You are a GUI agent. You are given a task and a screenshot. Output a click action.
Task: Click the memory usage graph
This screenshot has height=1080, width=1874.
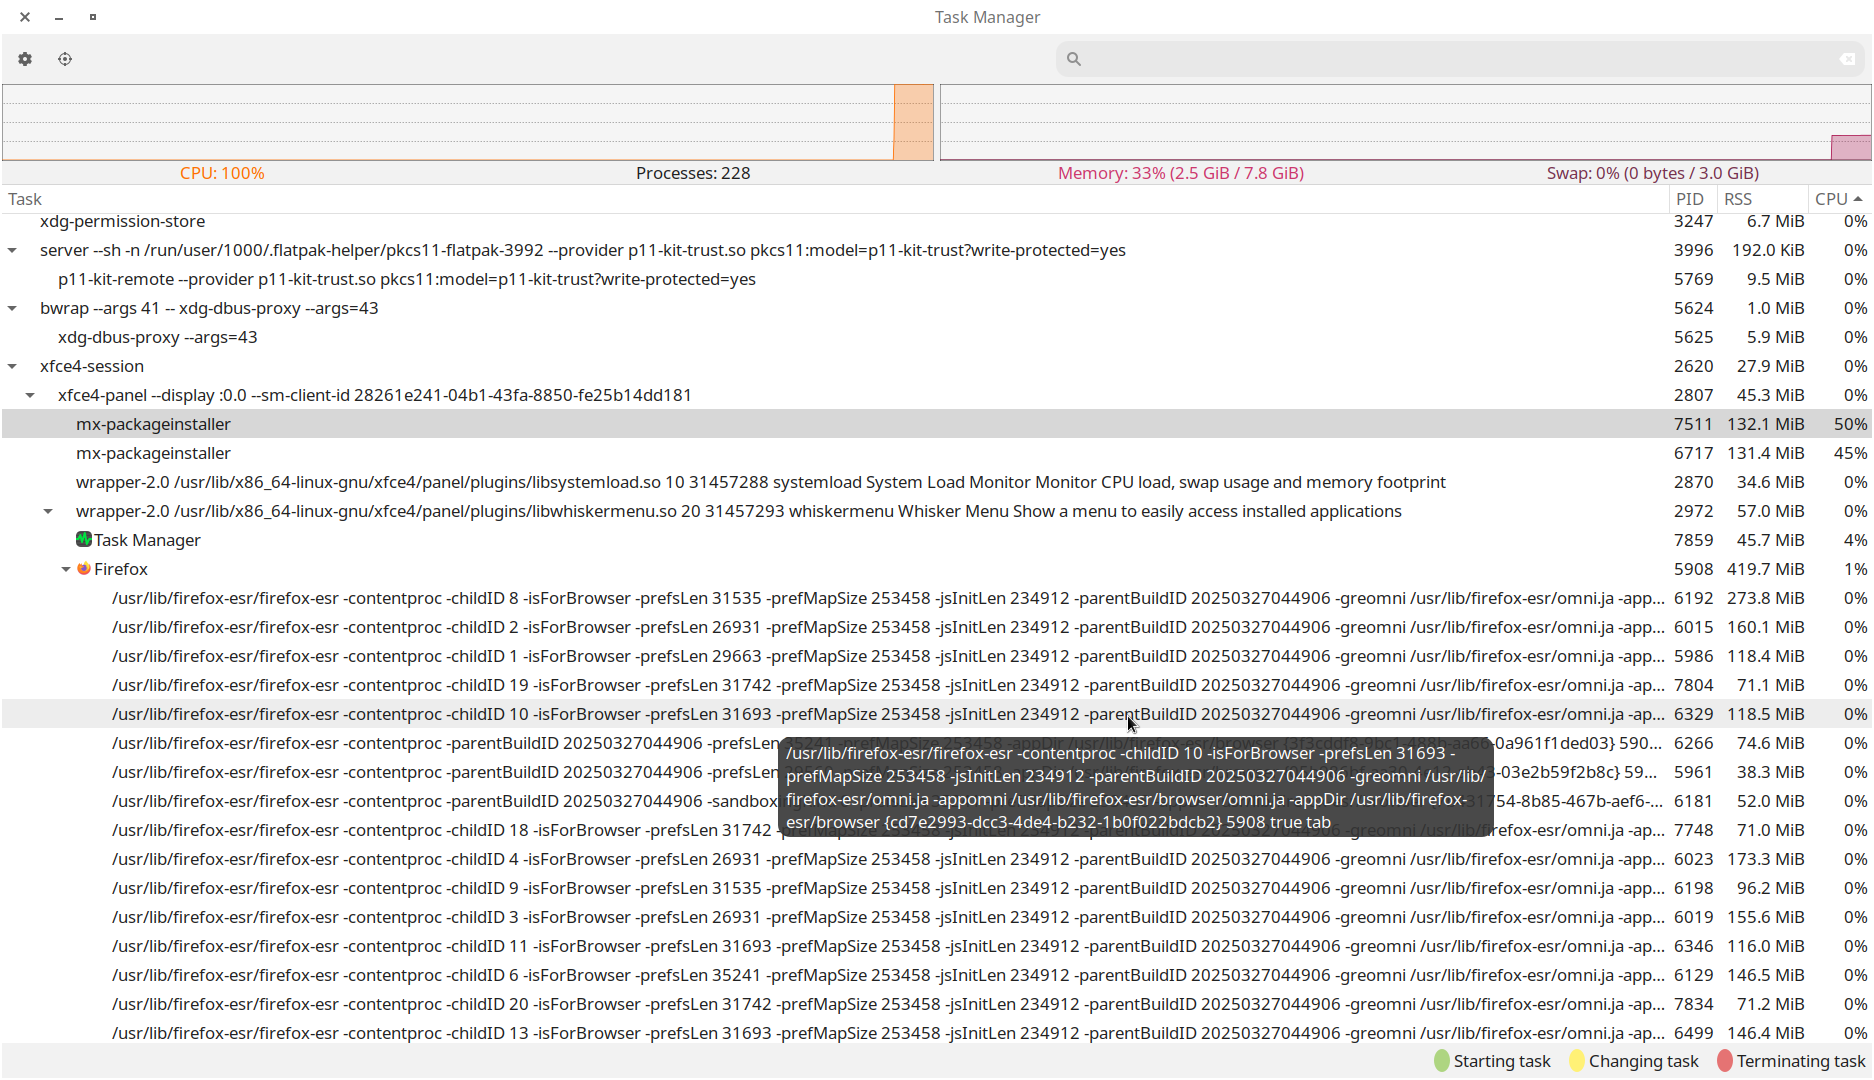tap(1405, 122)
